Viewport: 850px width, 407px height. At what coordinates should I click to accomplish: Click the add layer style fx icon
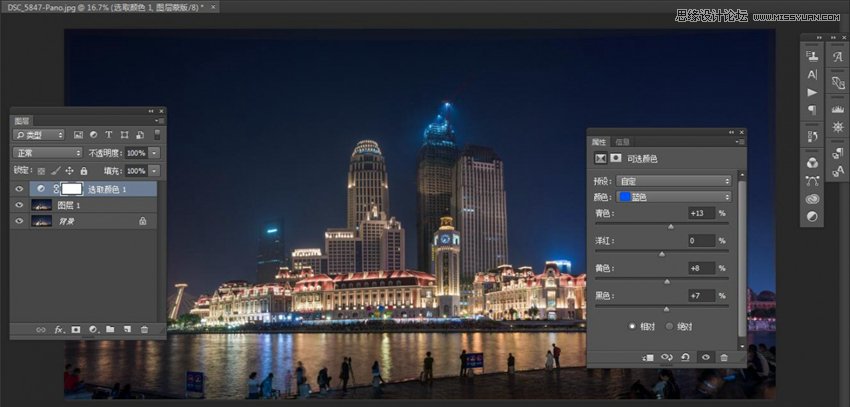[x=58, y=329]
